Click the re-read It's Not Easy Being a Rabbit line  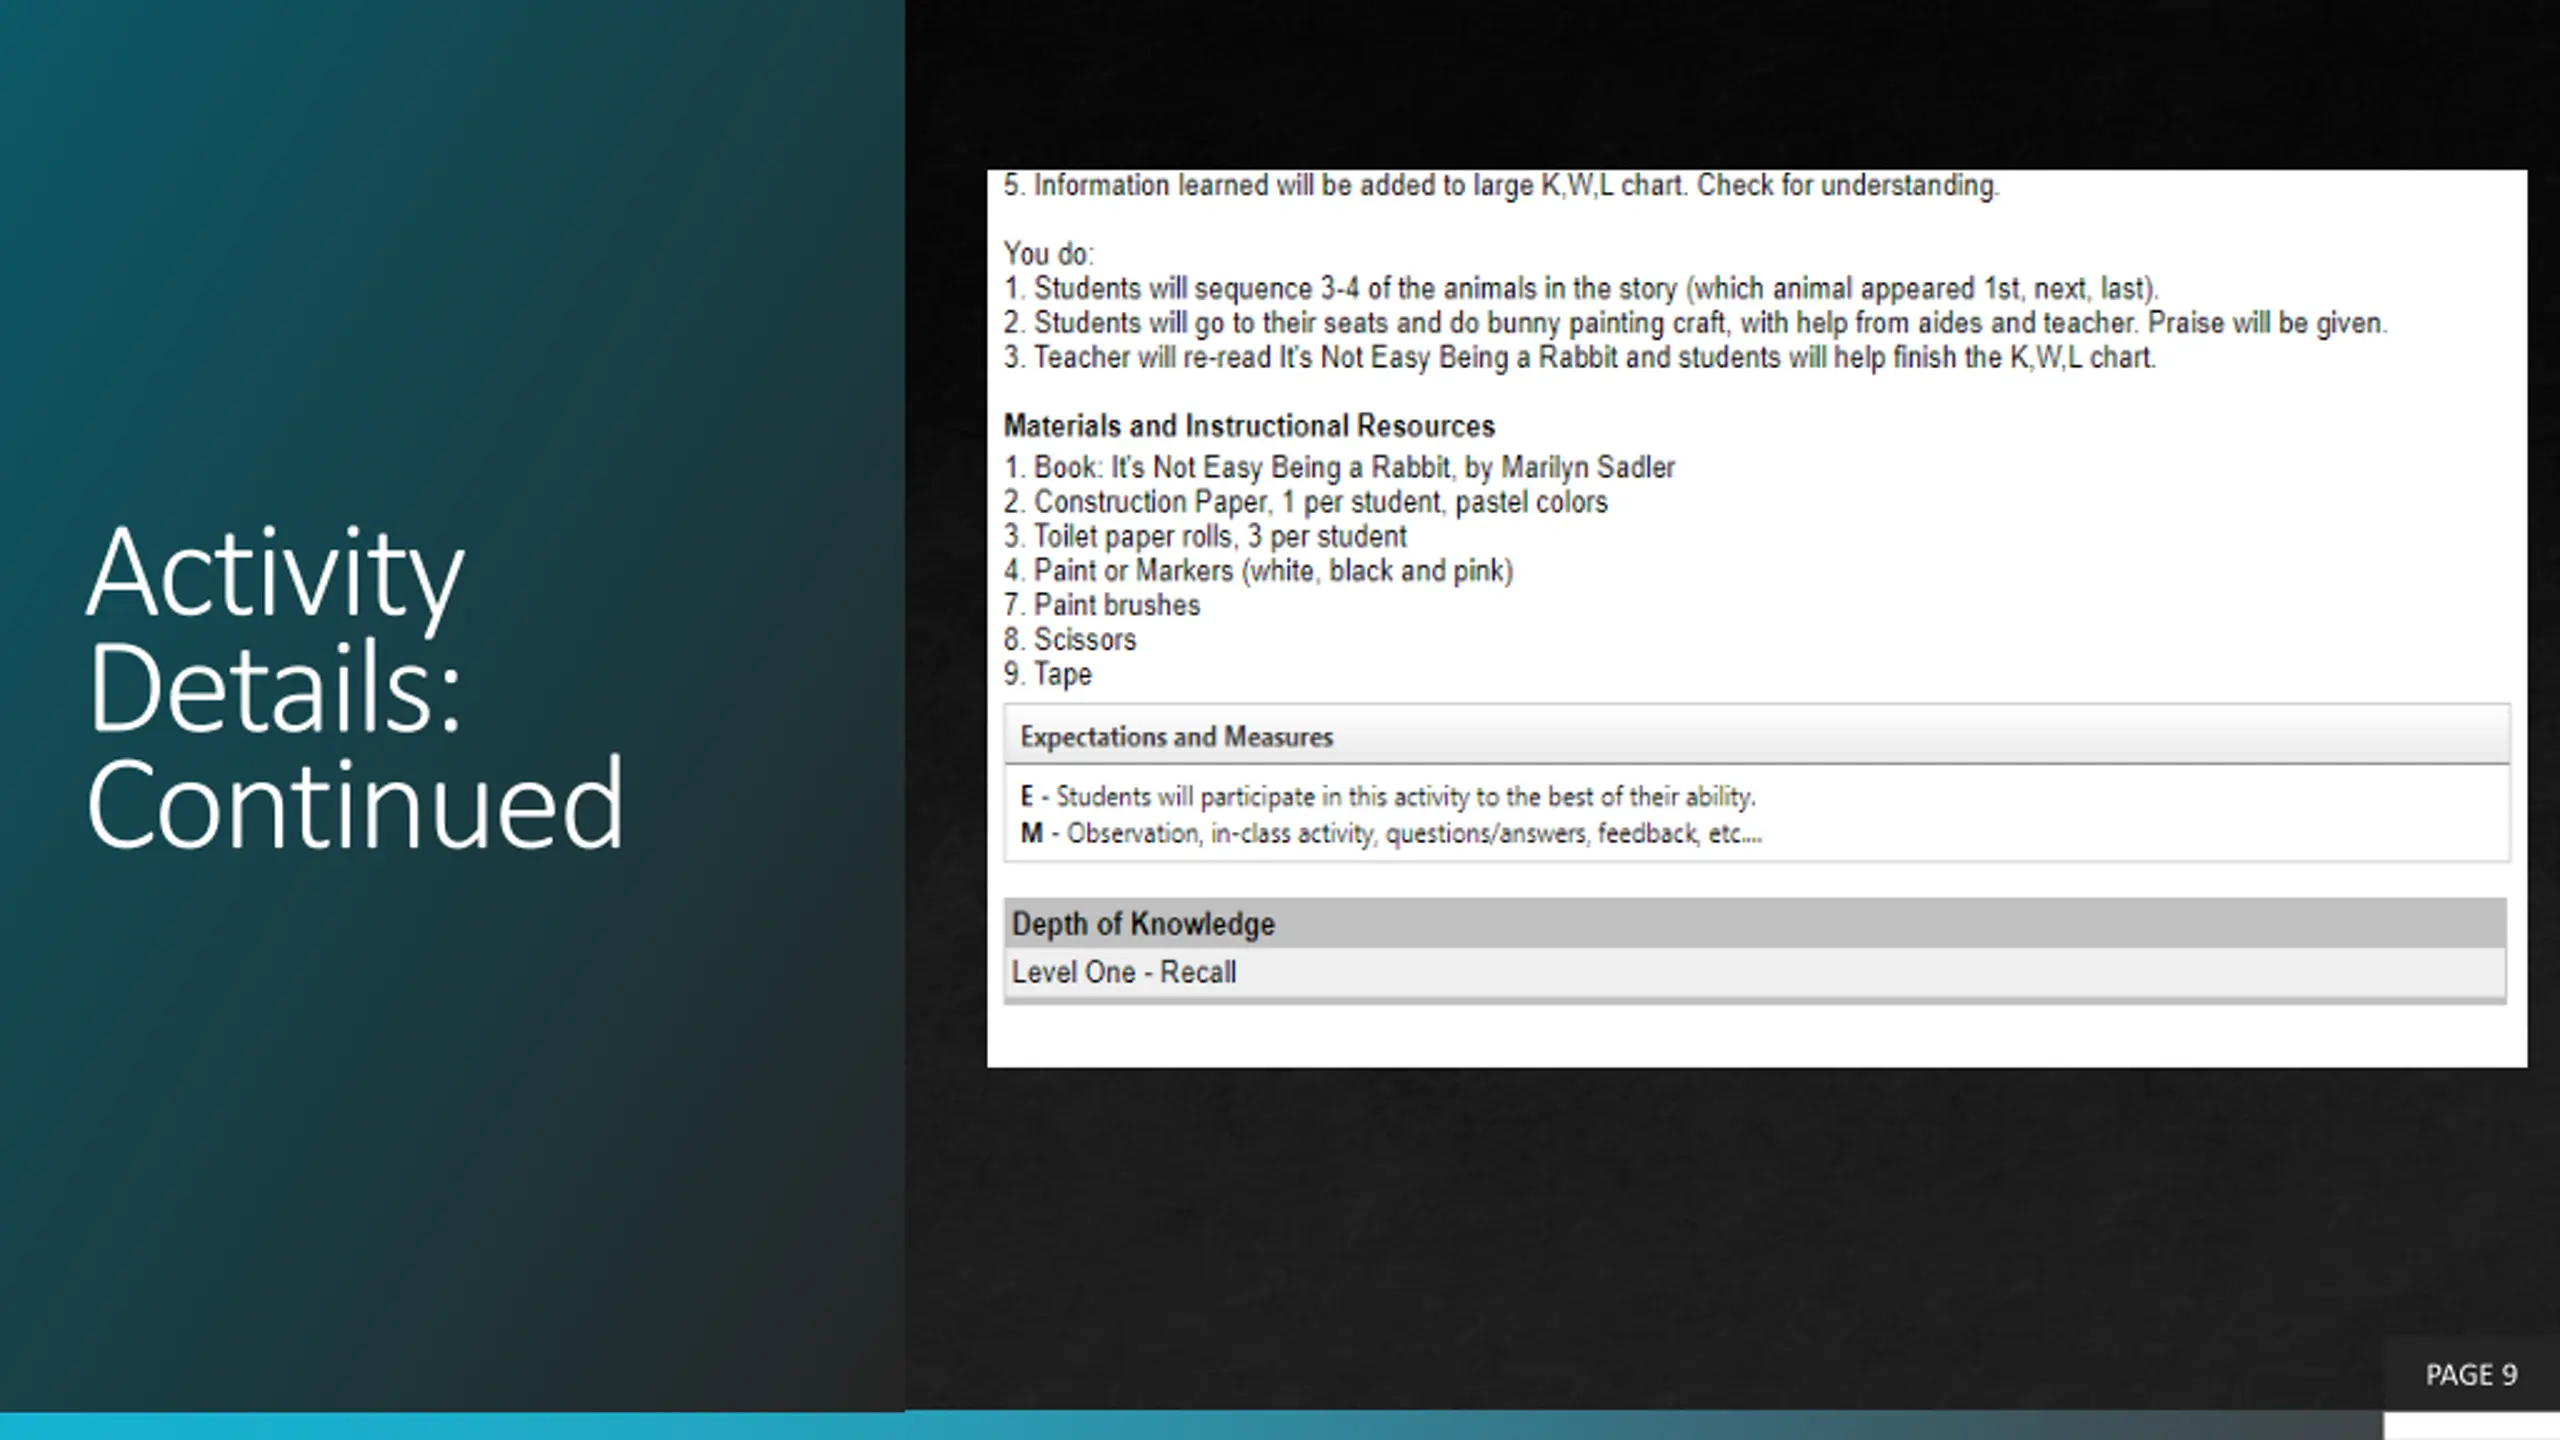(x=1579, y=358)
